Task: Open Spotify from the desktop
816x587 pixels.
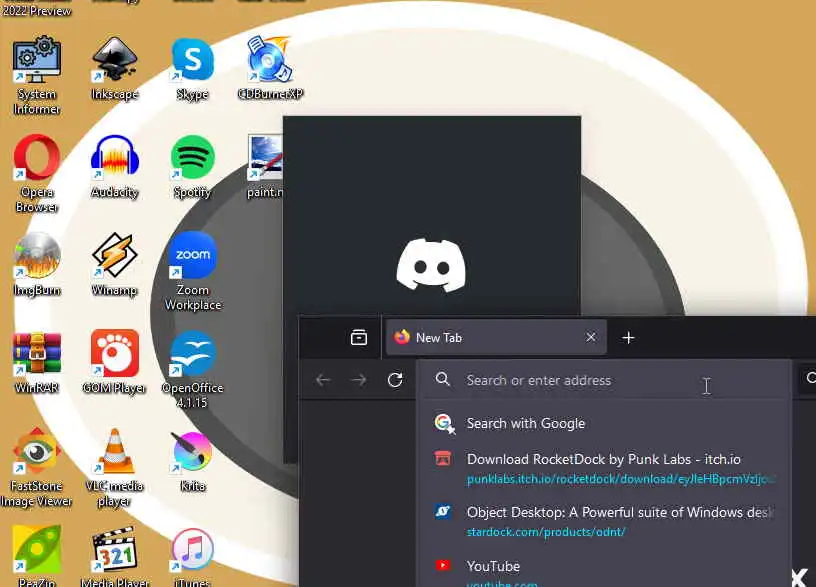Action: [x=193, y=167]
